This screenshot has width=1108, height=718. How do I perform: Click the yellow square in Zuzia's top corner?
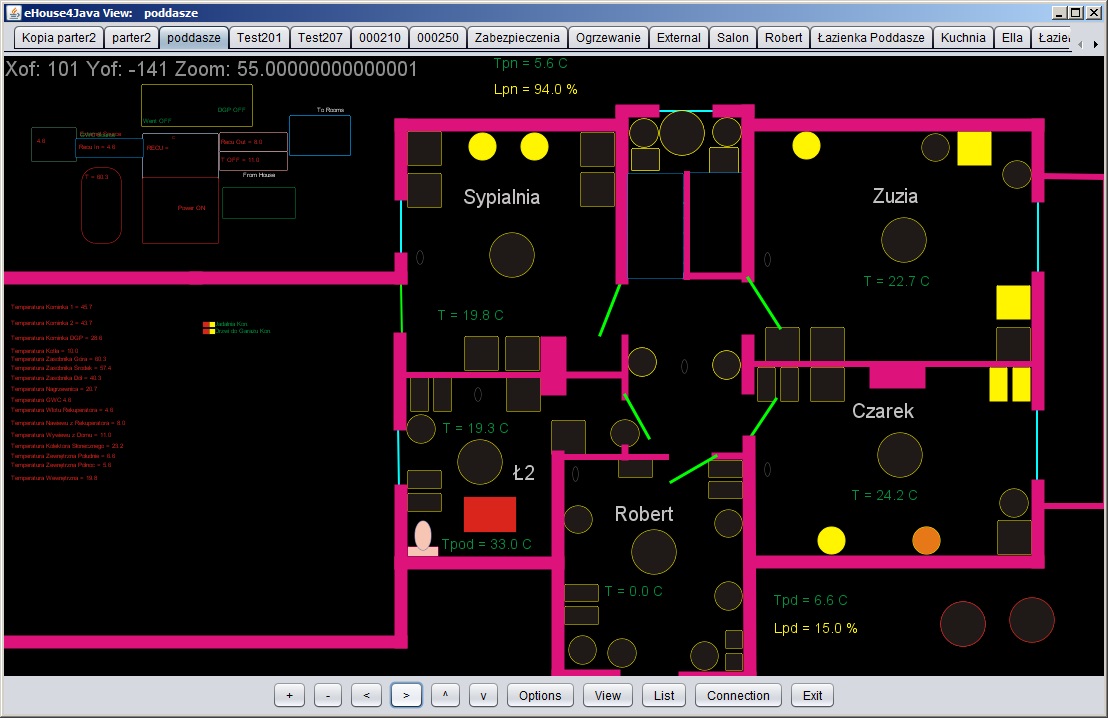(x=974, y=148)
